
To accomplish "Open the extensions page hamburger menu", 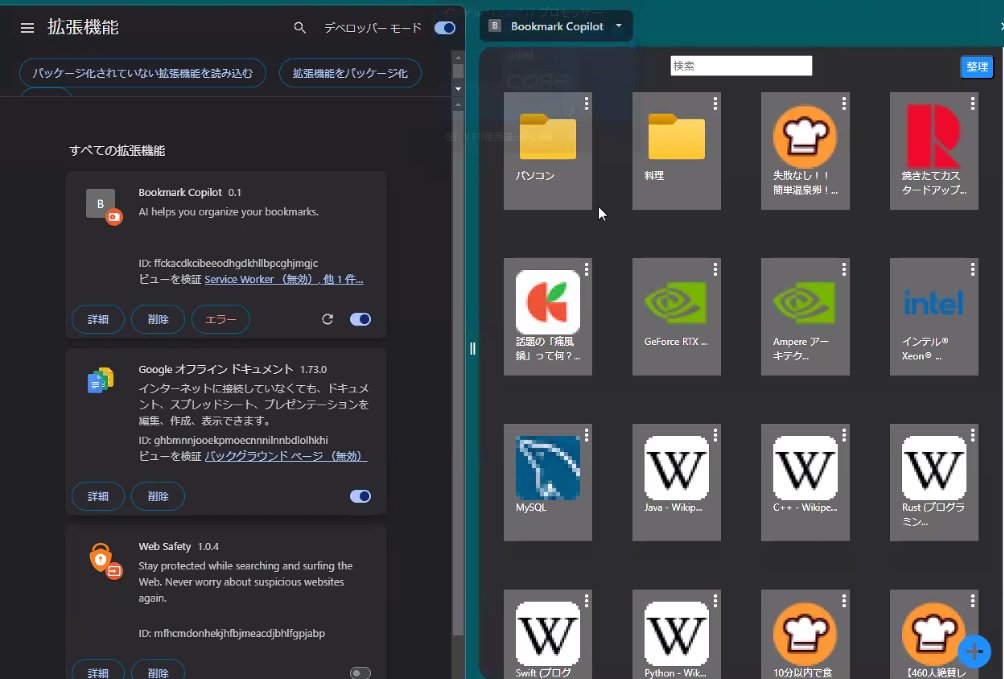I will tap(27, 28).
